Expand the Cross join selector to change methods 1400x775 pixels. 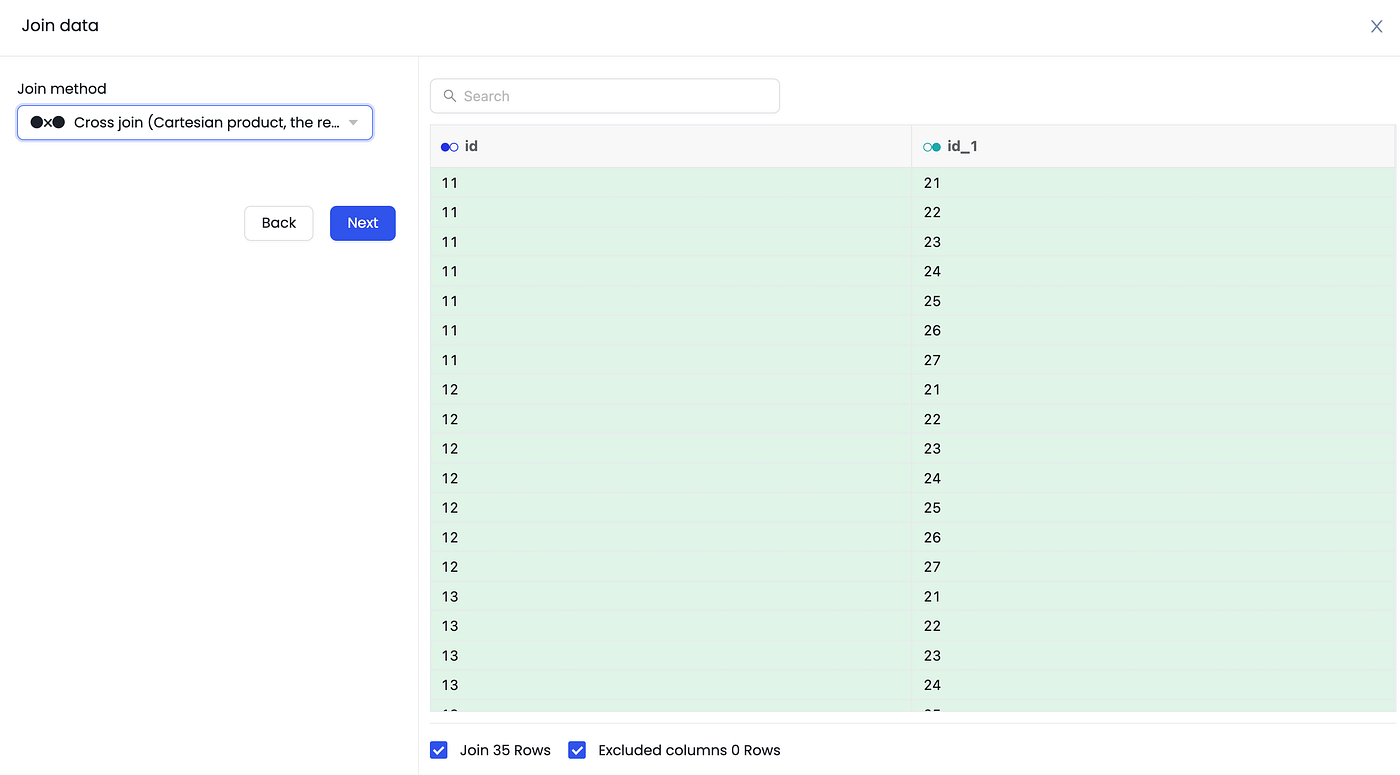click(195, 122)
